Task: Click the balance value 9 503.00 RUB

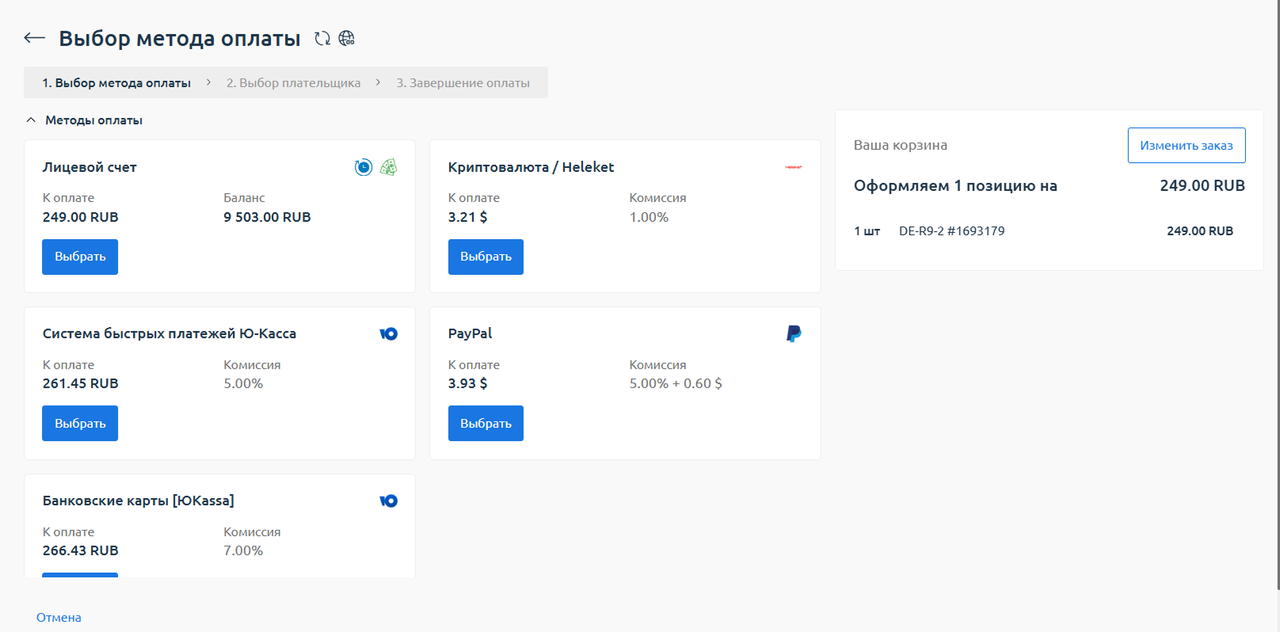Action: (x=267, y=217)
